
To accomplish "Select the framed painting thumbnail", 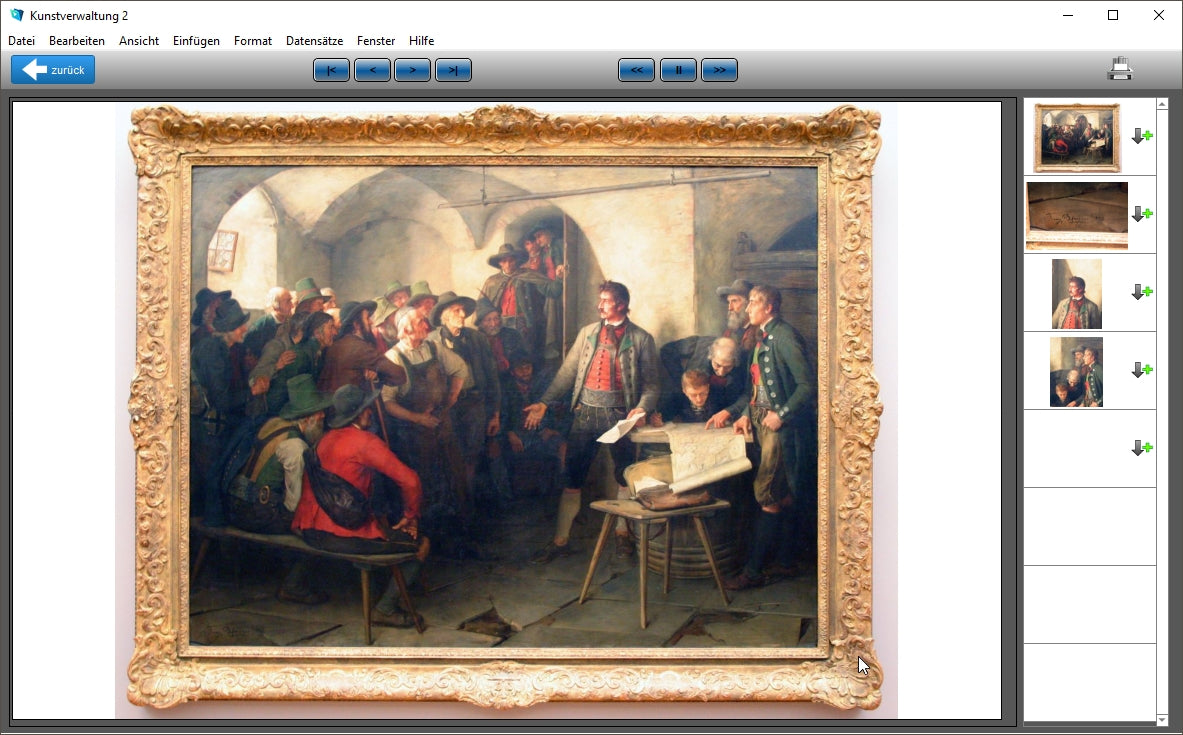I will click(x=1076, y=137).
